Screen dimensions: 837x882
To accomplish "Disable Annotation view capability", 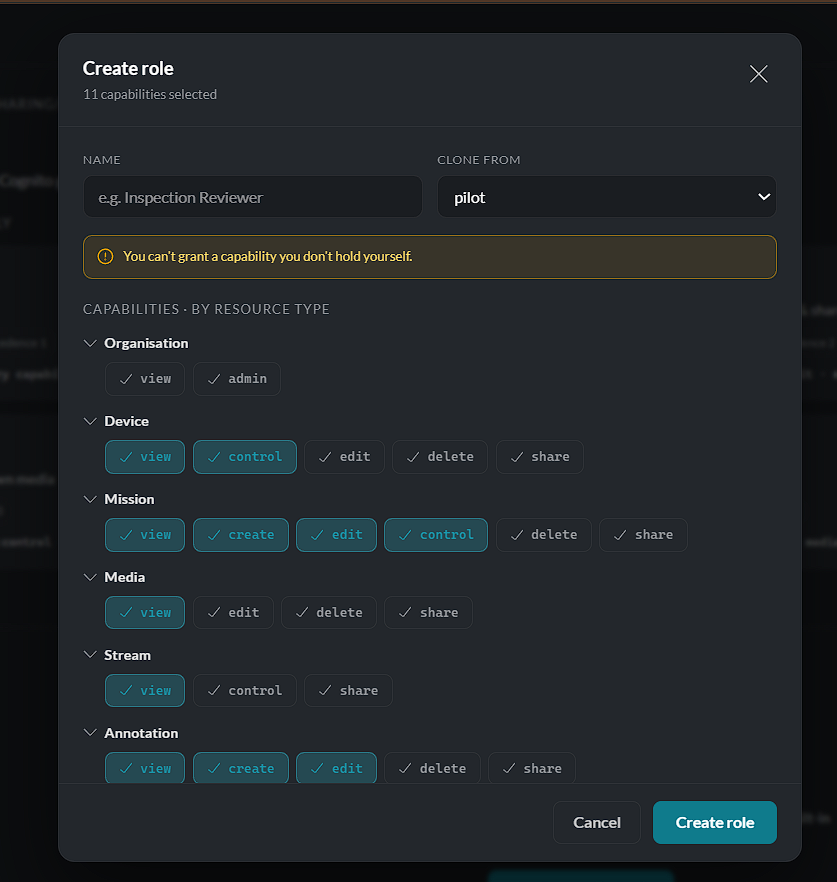I will (145, 768).
